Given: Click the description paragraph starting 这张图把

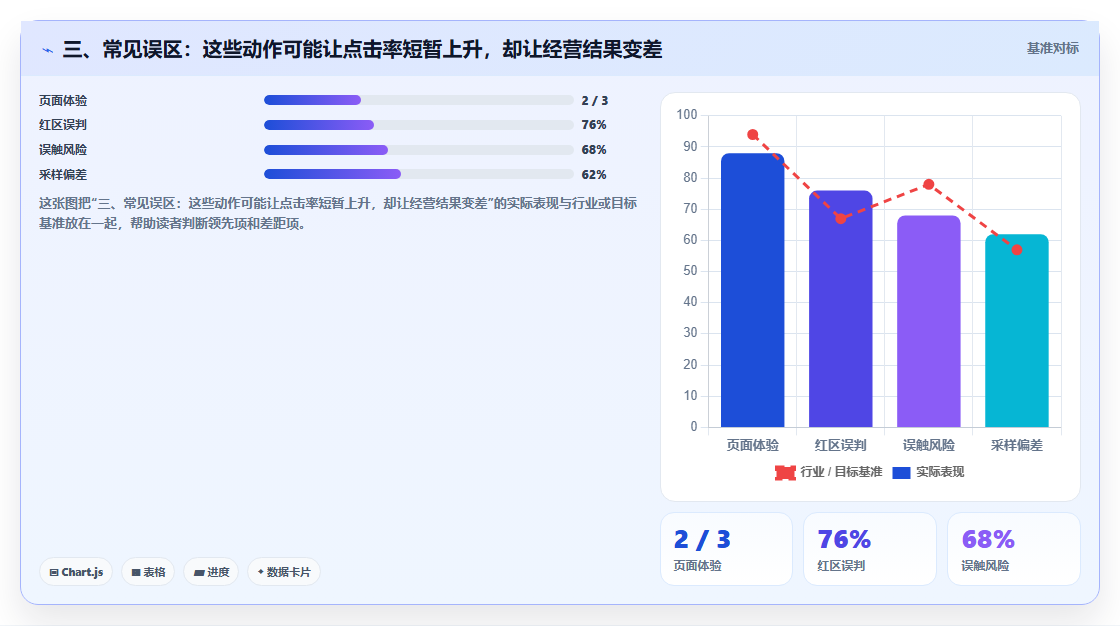Looking at the screenshot, I should (338, 214).
